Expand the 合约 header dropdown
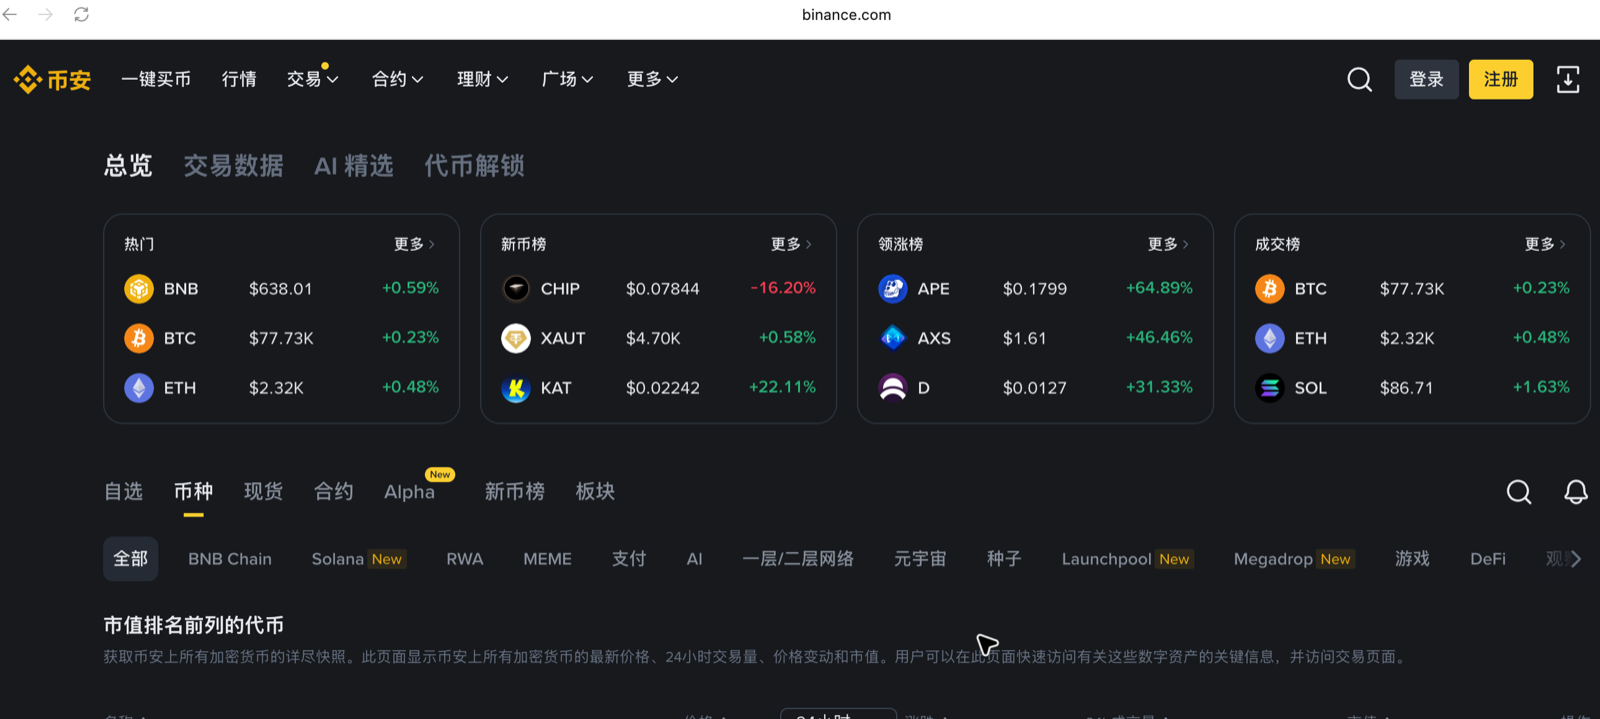The width and height of the screenshot is (1600, 719). point(397,79)
